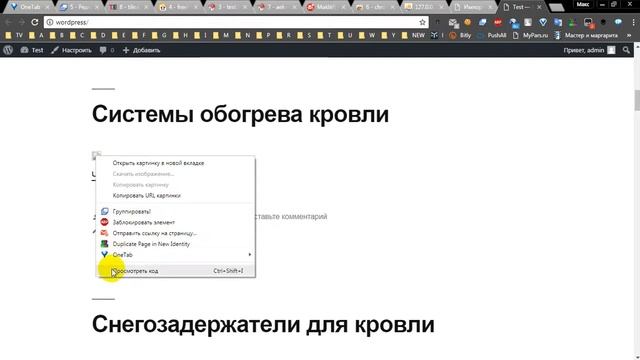
Task: Open a new browser tab
Action: (556, 7)
